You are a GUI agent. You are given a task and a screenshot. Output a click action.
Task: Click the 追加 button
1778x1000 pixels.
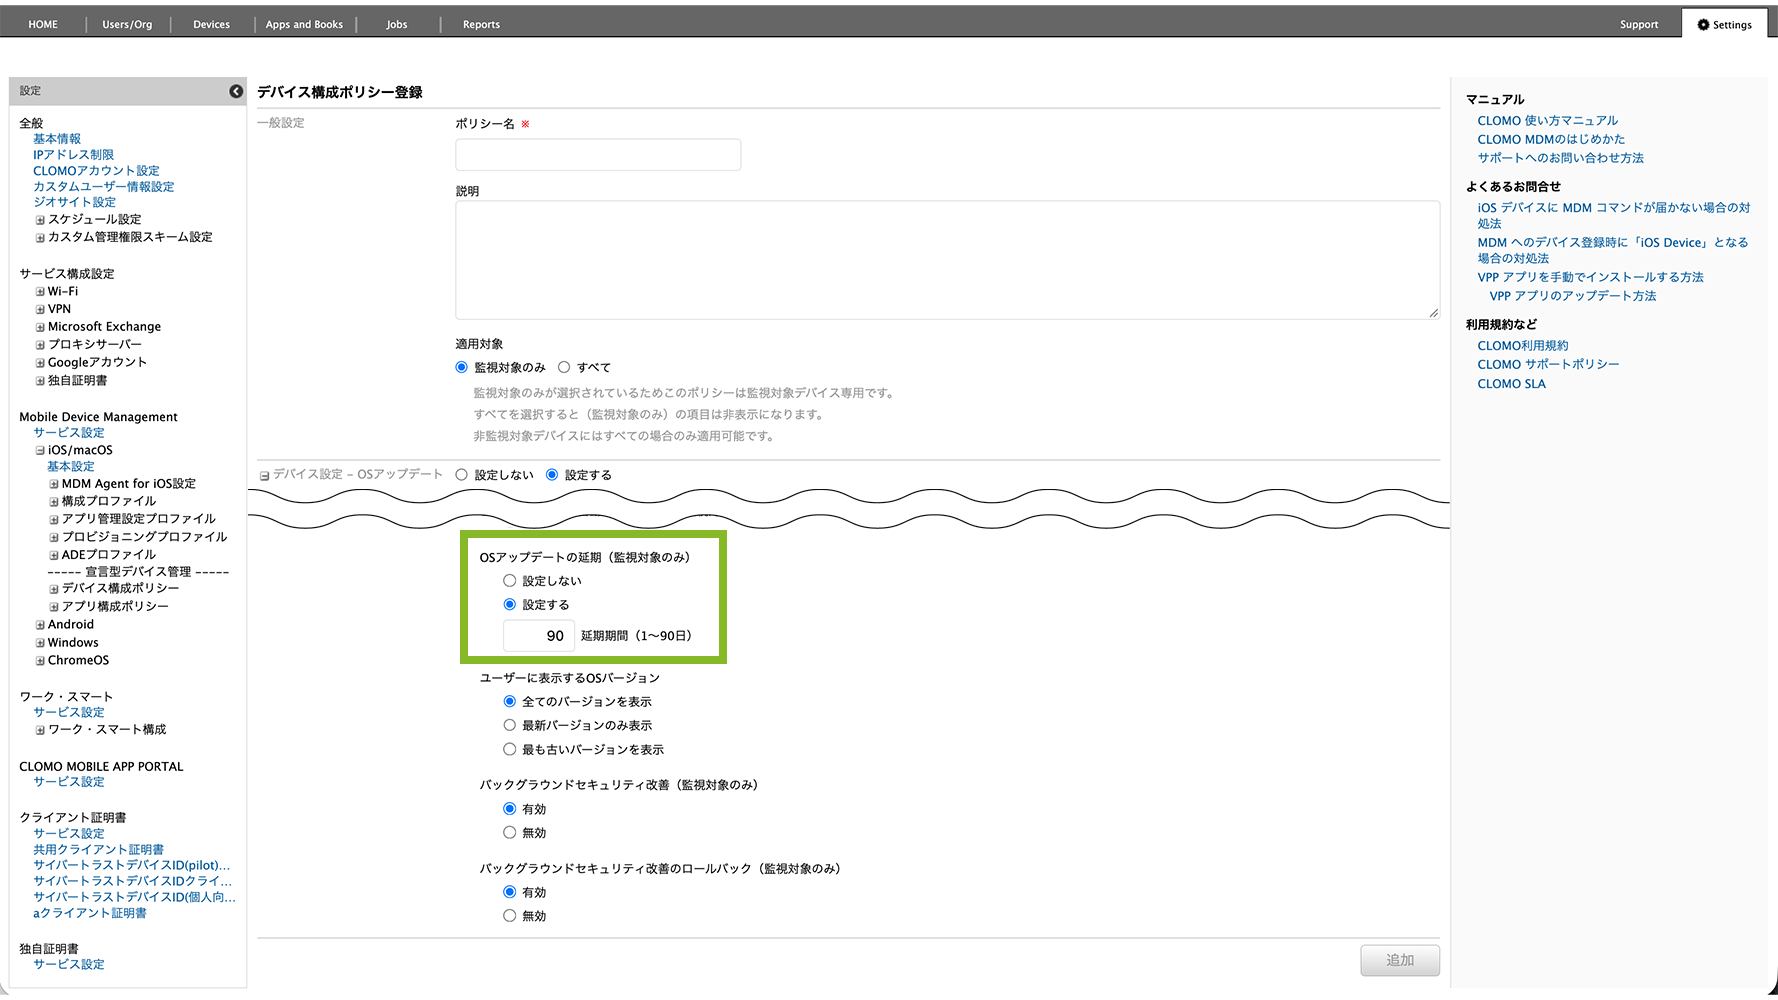(1400, 960)
